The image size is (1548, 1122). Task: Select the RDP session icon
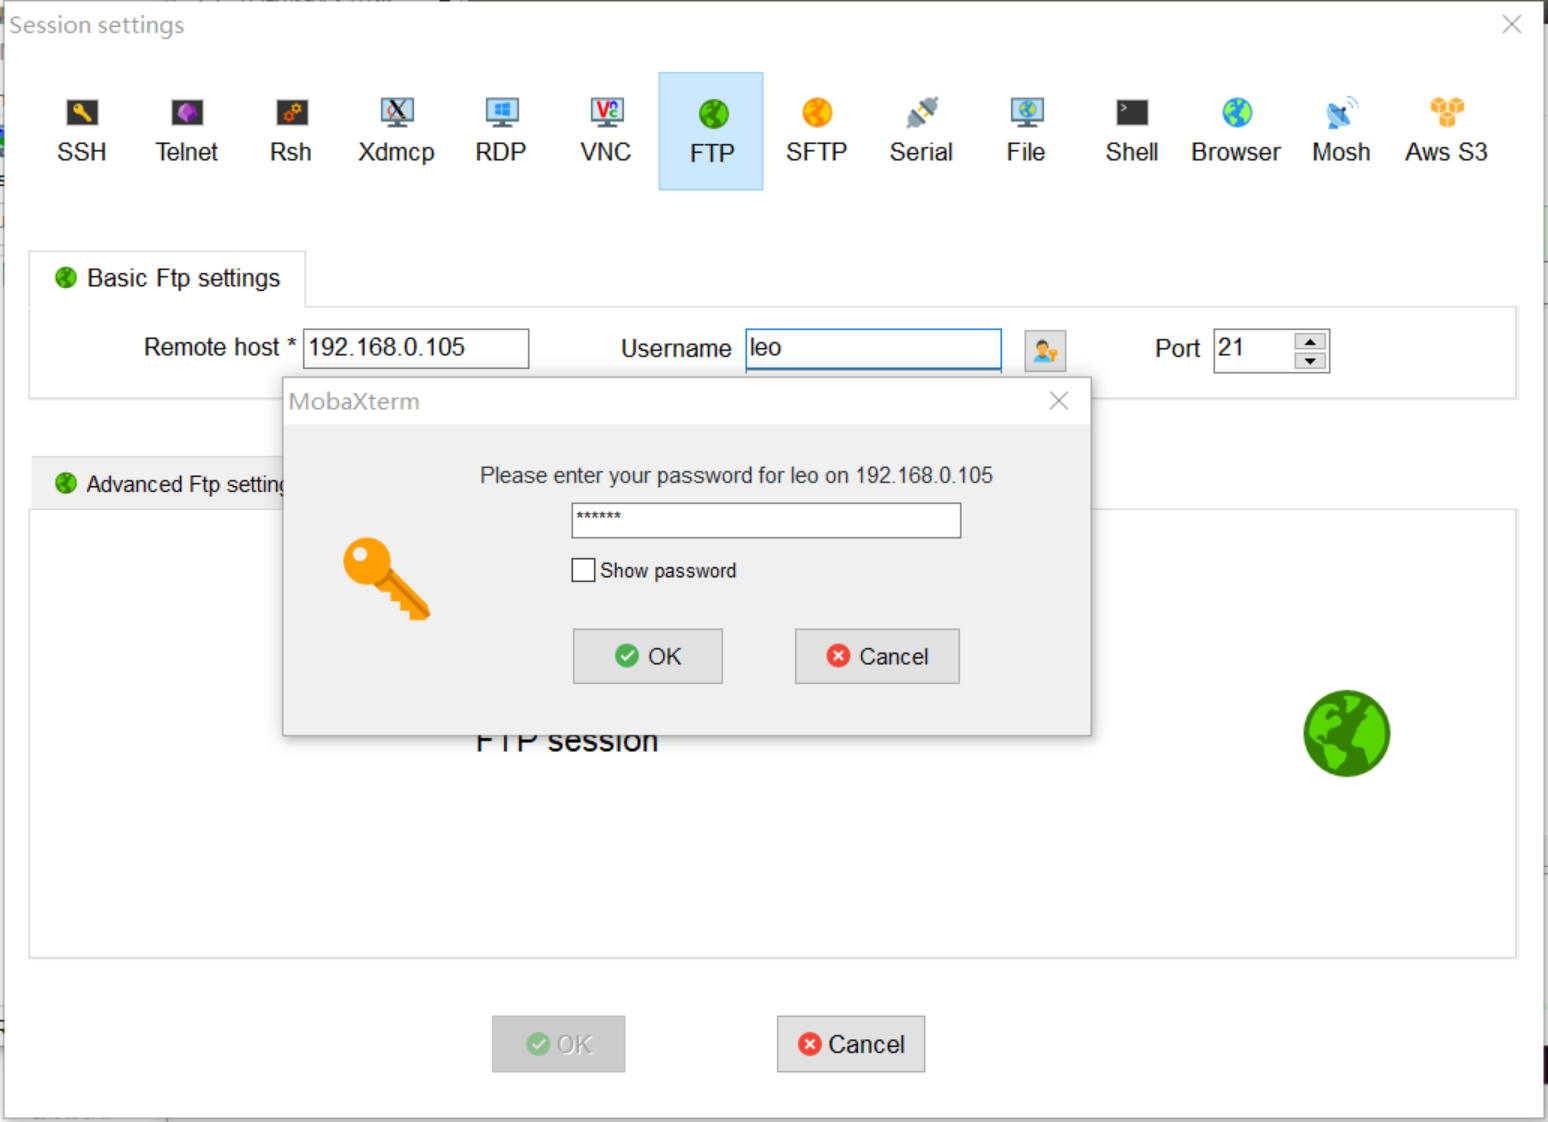coord(501,131)
